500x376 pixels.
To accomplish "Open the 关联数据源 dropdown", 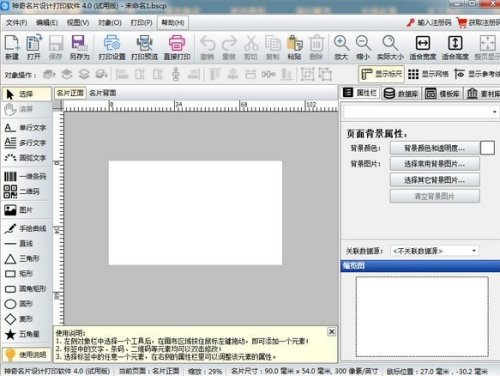I will click(435, 251).
